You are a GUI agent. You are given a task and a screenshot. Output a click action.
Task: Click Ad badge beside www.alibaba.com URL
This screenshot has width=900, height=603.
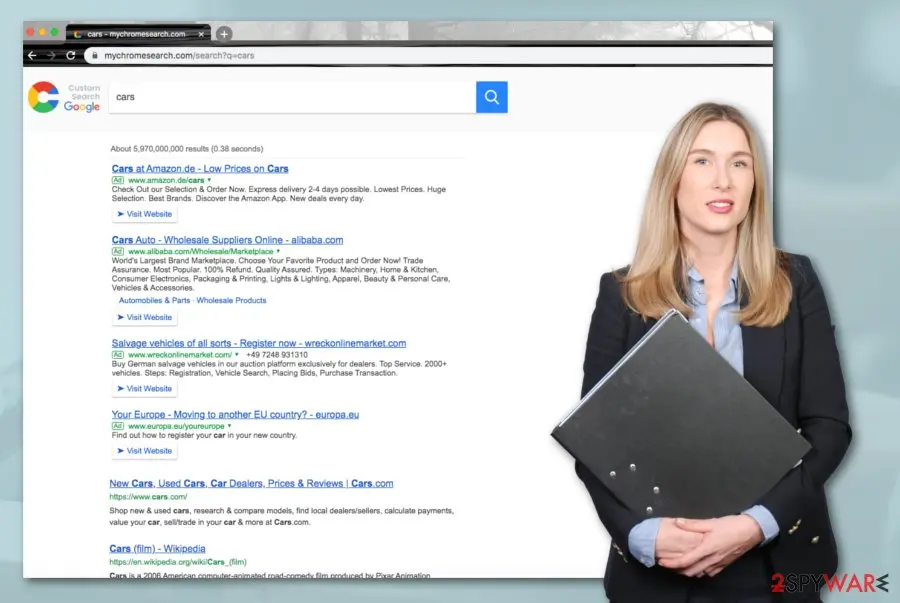click(x=118, y=251)
